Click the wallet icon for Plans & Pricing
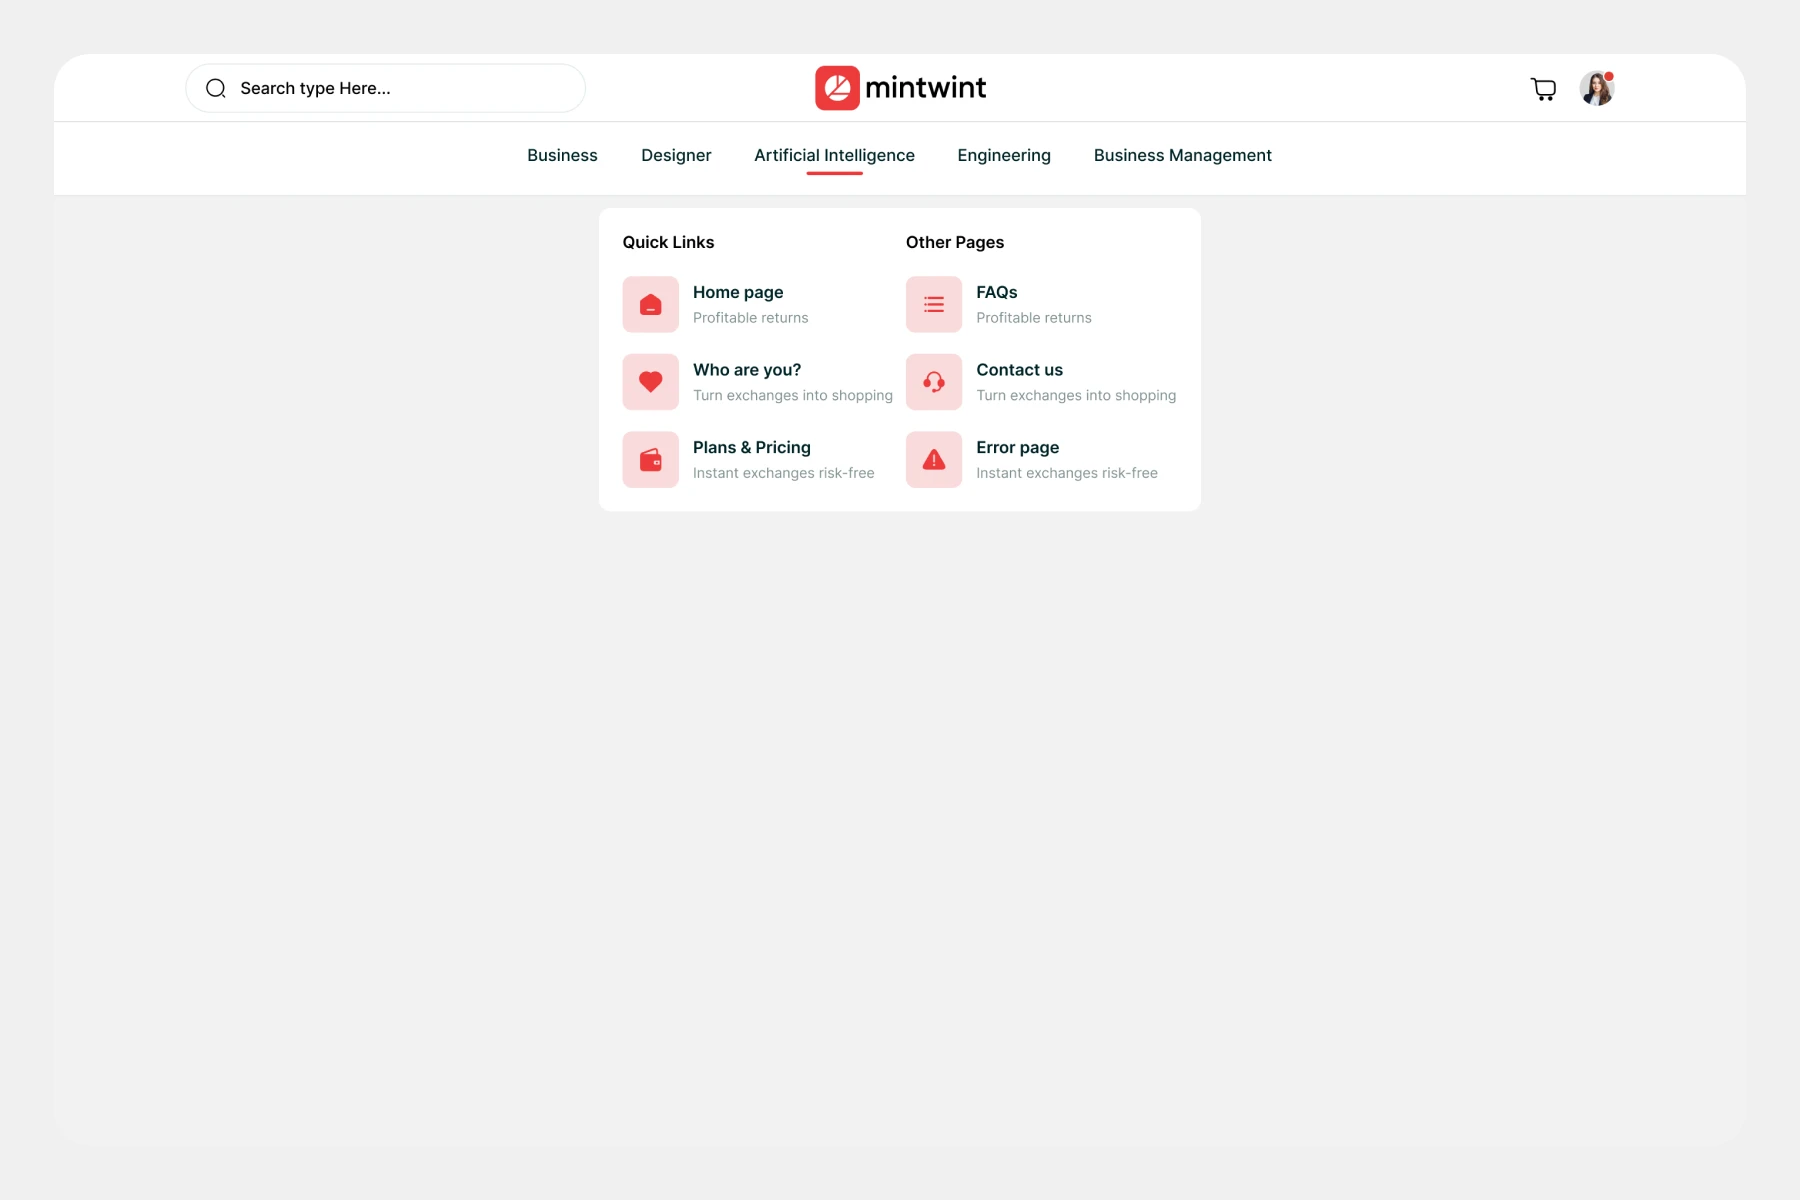The image size is (1800, 1200). point(650,460)
